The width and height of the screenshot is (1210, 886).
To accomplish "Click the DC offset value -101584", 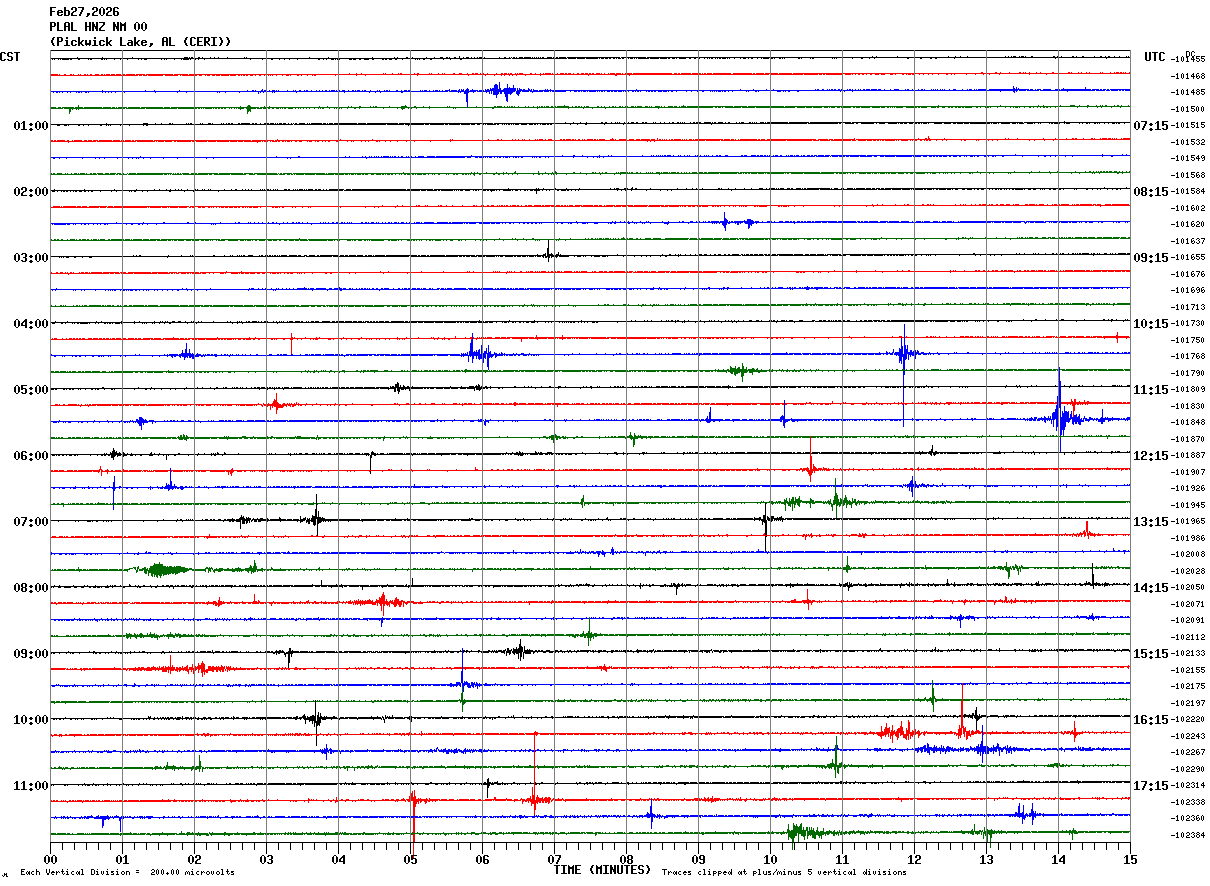I will (1187, 191).
